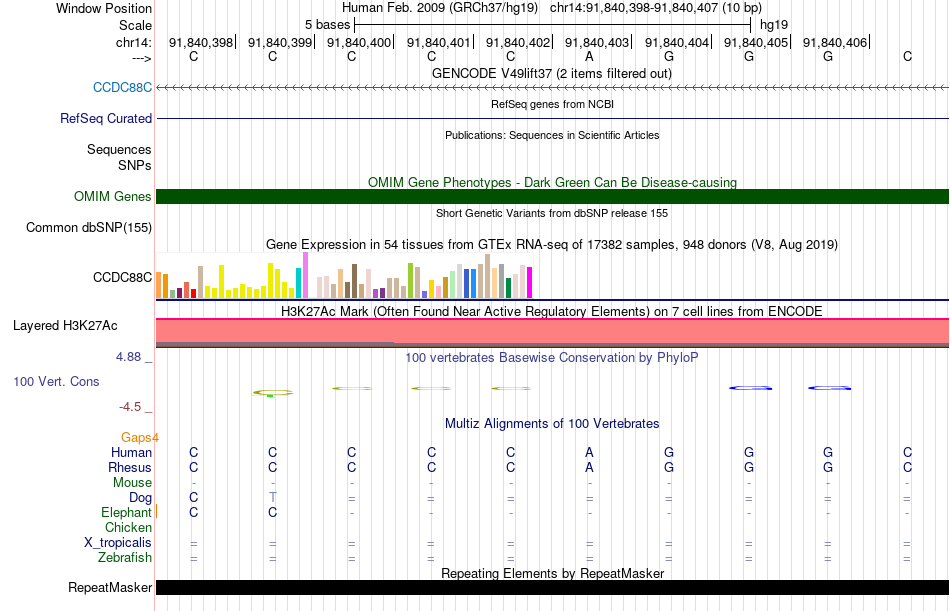
Task: Click the Dog T base in alignment
Action: pyautogui.click(x=273, y=498)
